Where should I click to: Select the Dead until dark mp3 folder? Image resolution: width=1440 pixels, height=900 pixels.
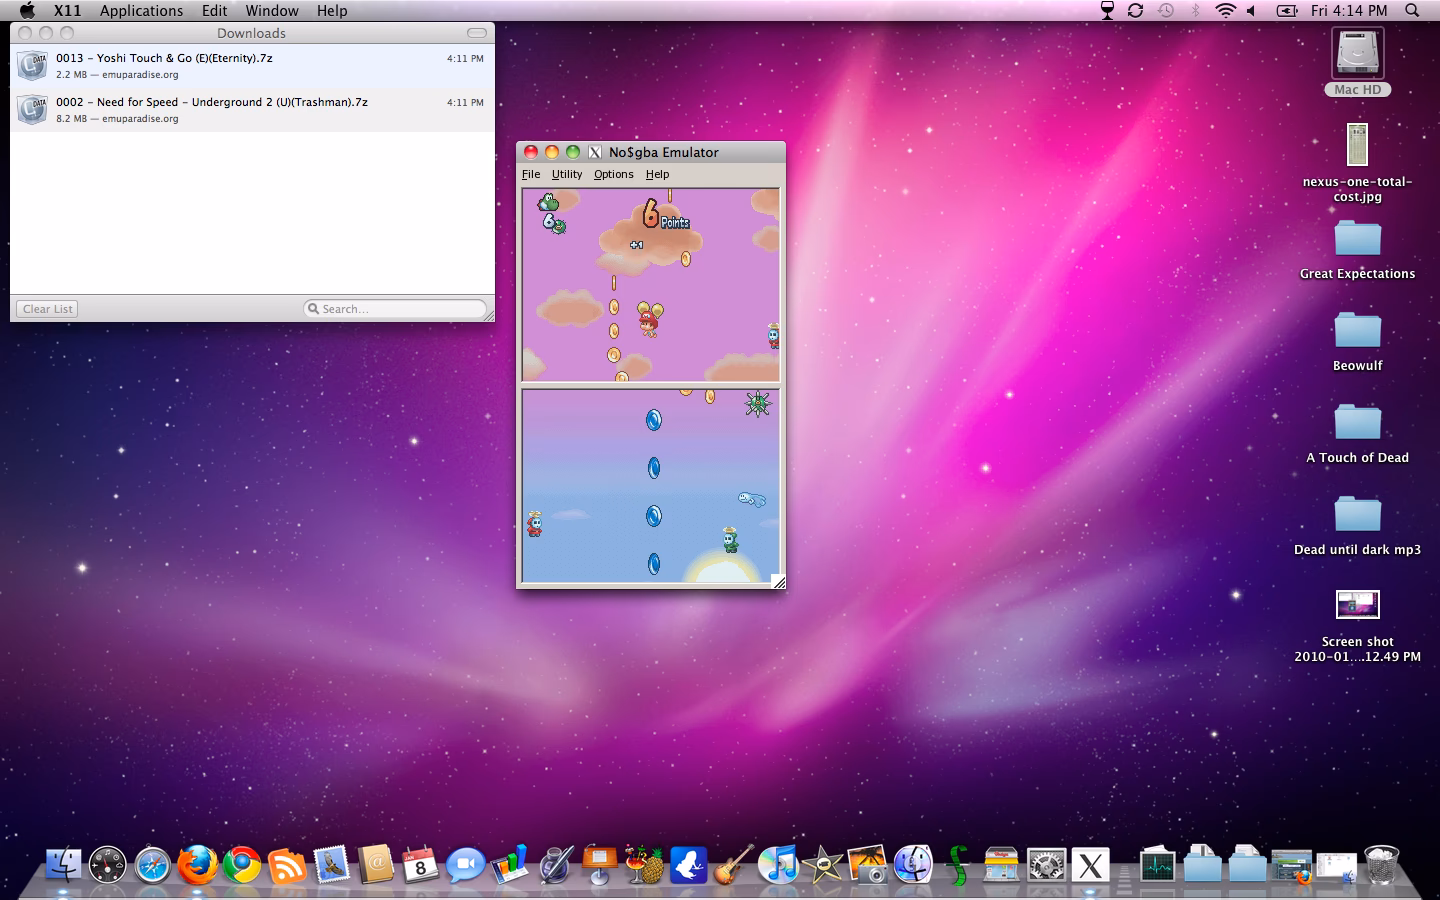pos(1357,526)
